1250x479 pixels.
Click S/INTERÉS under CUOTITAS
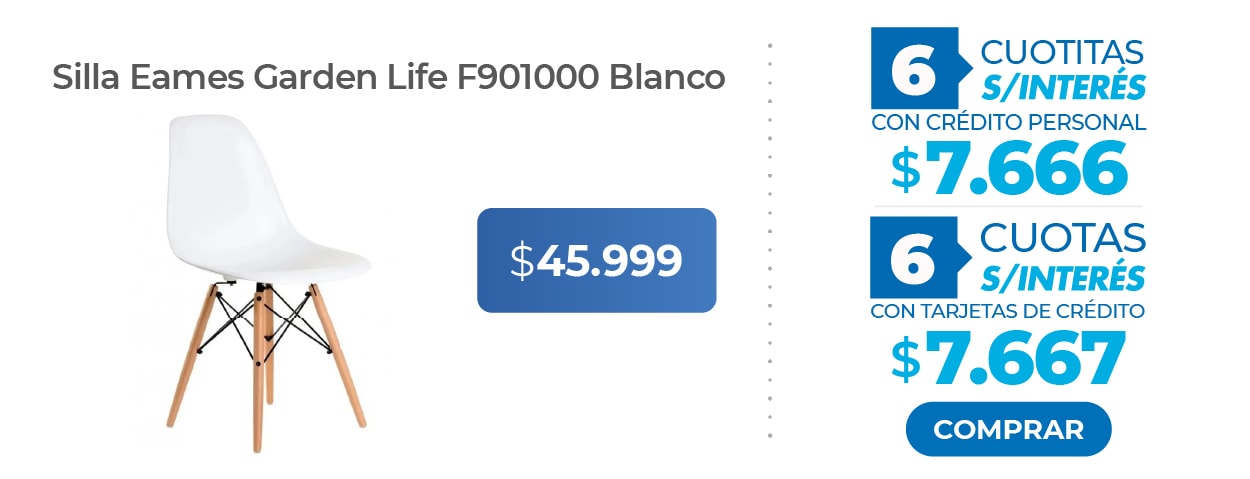[x=1062, y=88]
